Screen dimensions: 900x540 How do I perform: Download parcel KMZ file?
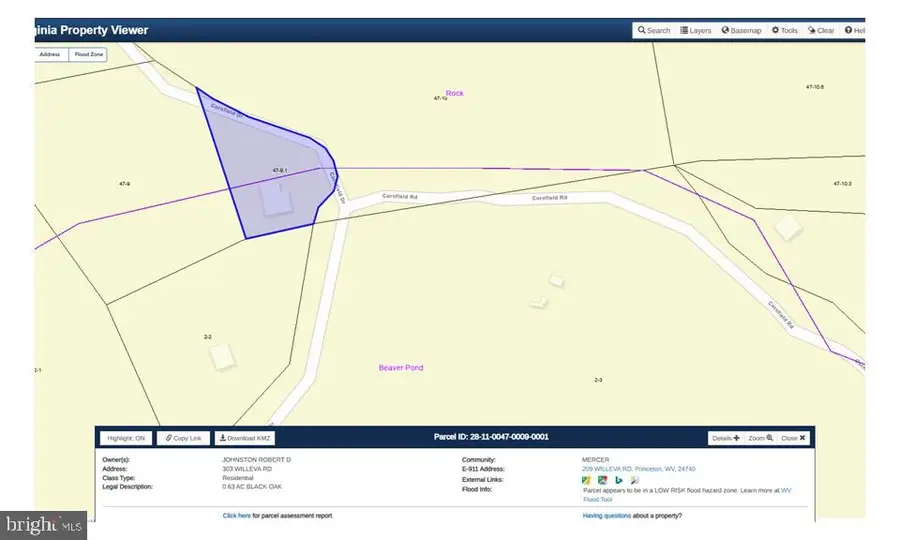245,438
